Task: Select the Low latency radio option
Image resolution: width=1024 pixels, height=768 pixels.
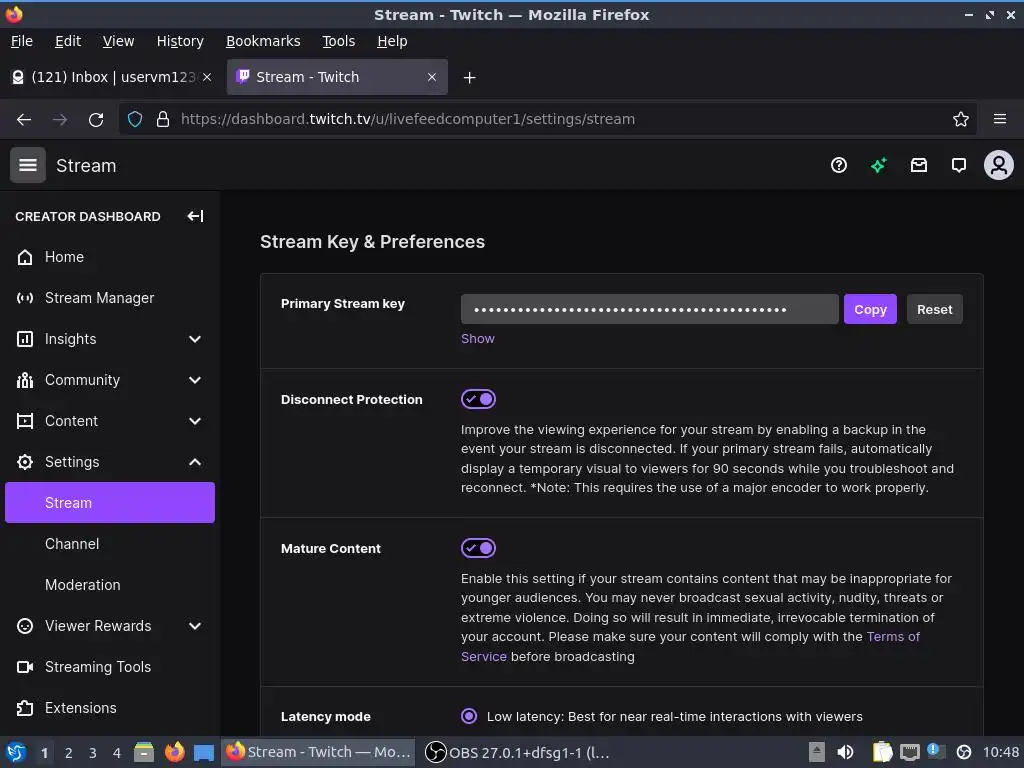Action: [x=469, y=716]
